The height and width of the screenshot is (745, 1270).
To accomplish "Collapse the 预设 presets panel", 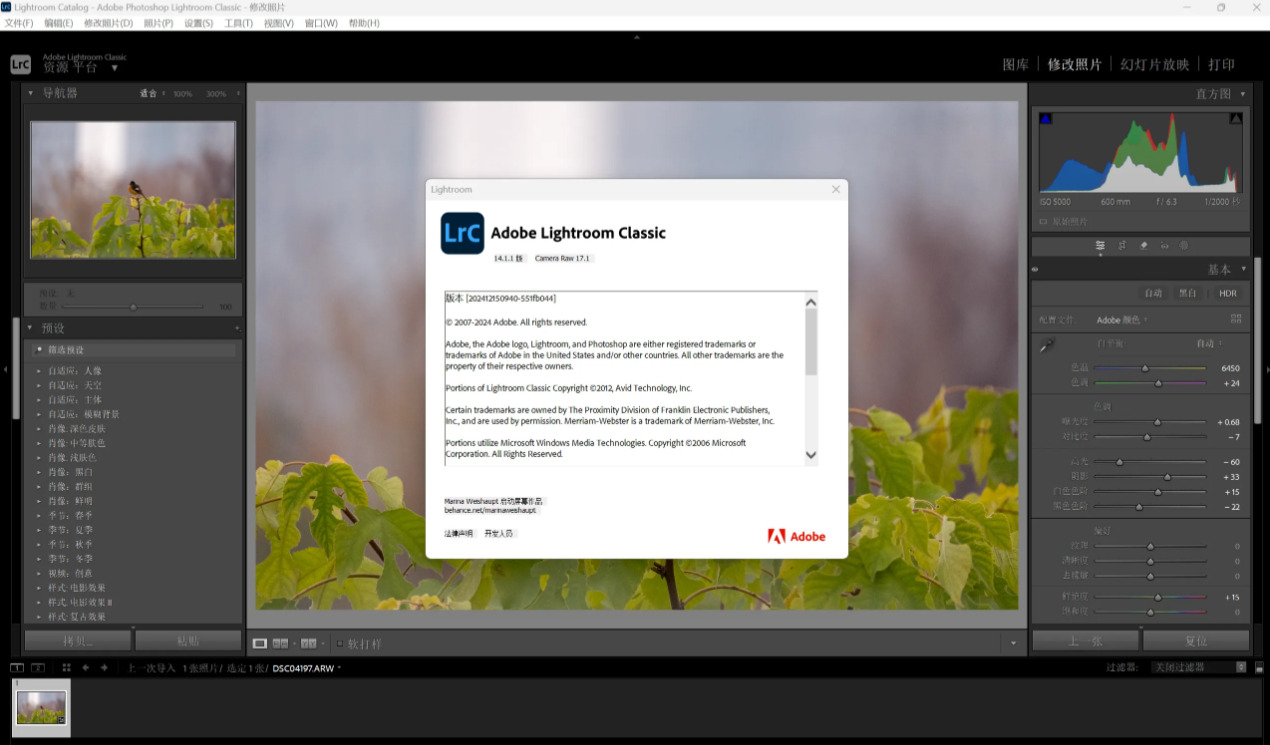I will pos(31,328).
